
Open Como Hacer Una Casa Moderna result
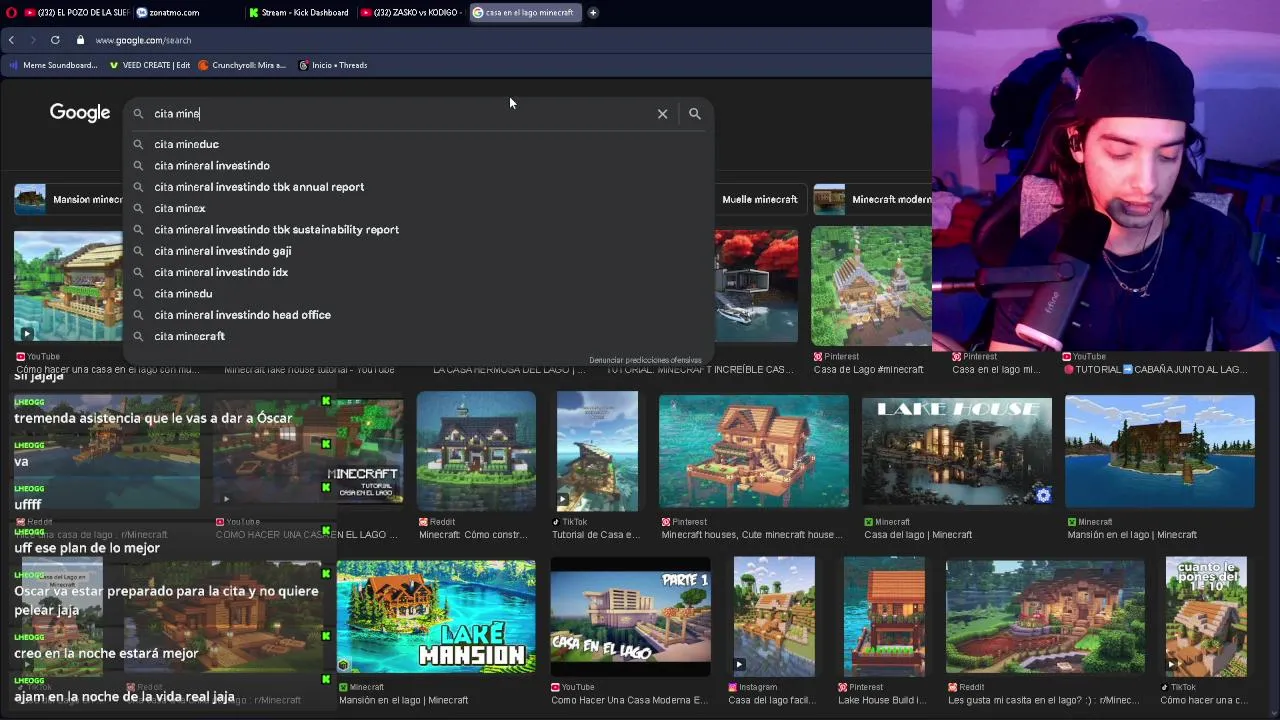point(629,700)
